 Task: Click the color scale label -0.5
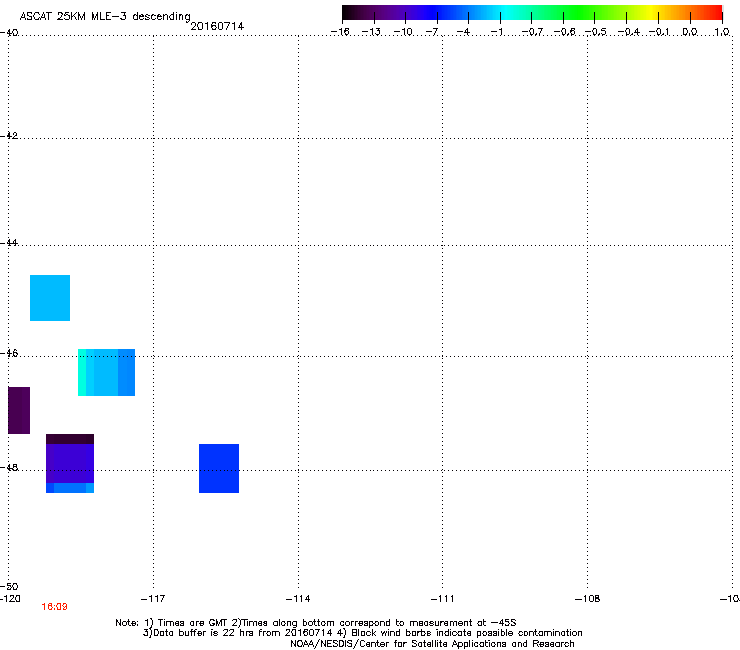tap(596, 32)
